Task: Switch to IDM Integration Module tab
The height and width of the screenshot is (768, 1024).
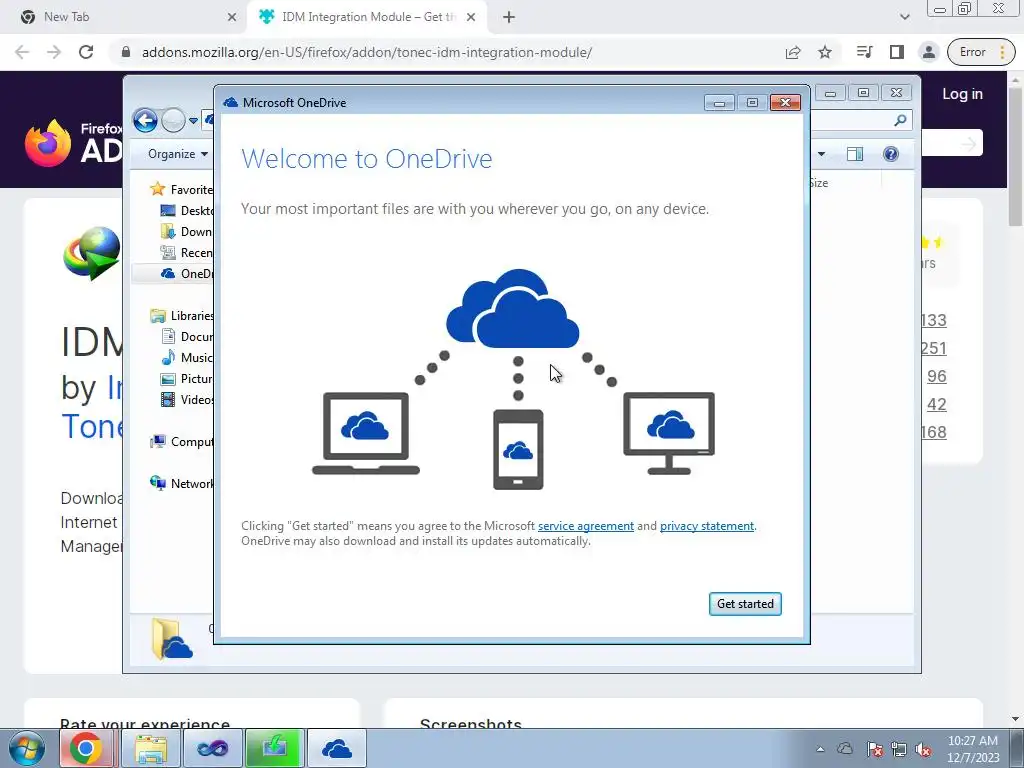Action: [x=366, y=17]
